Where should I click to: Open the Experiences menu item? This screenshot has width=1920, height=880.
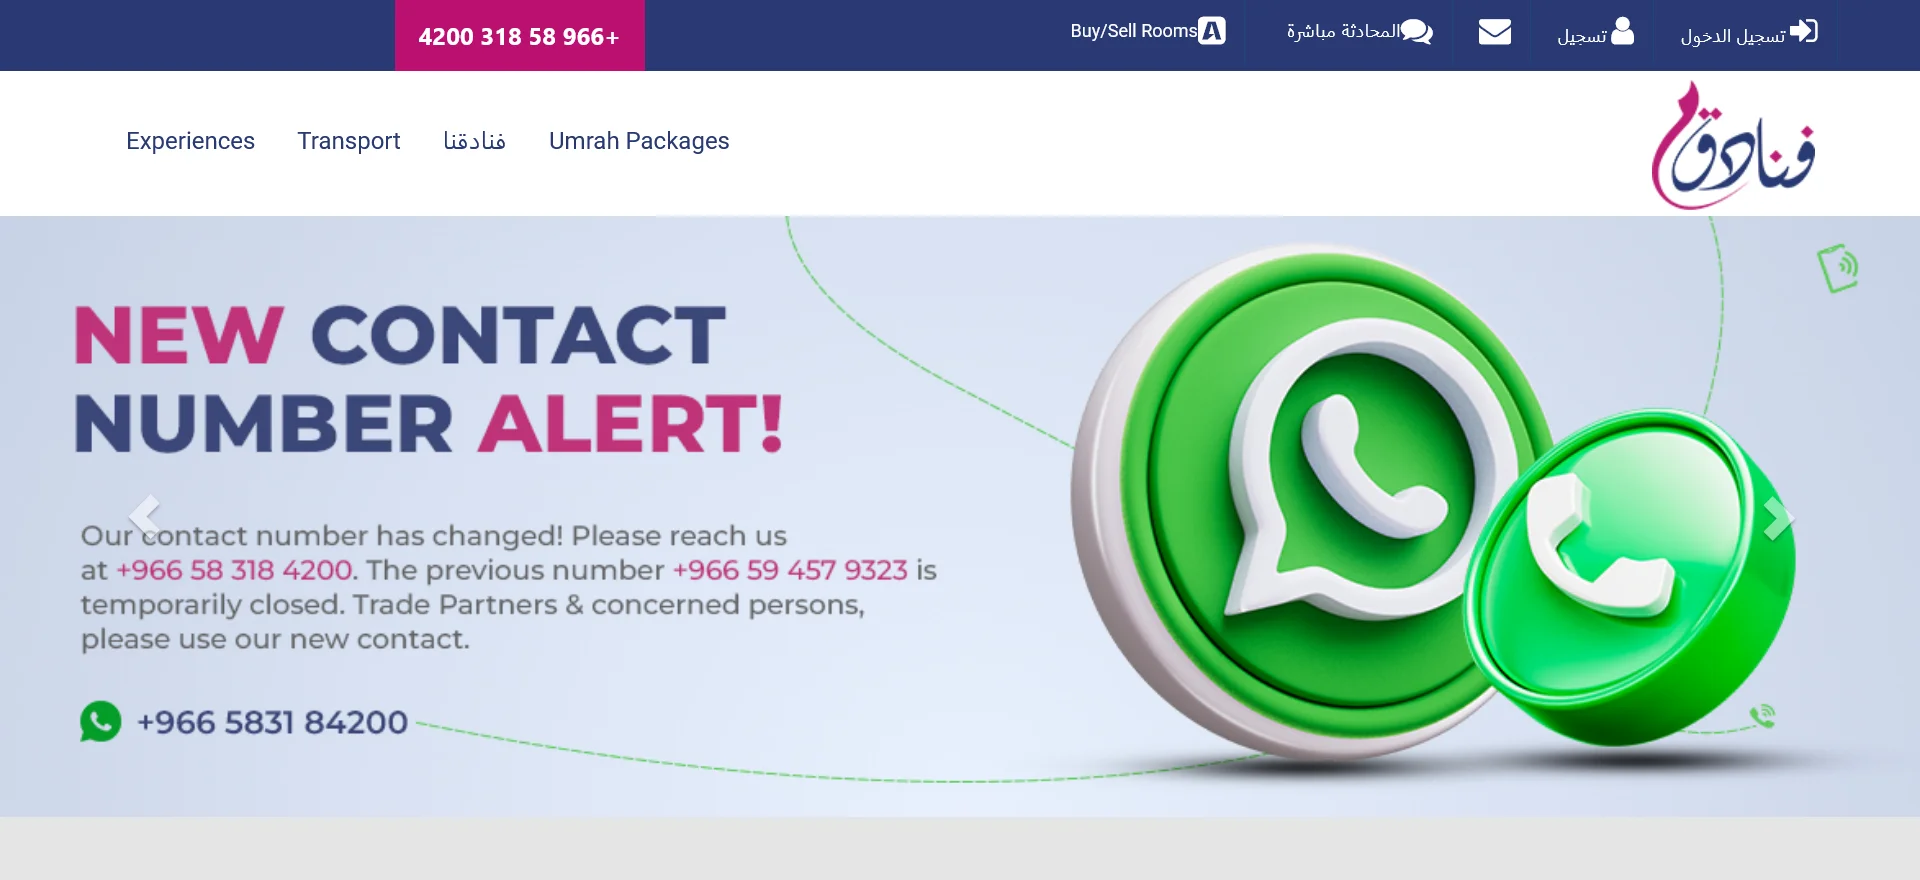click(190, 141)
